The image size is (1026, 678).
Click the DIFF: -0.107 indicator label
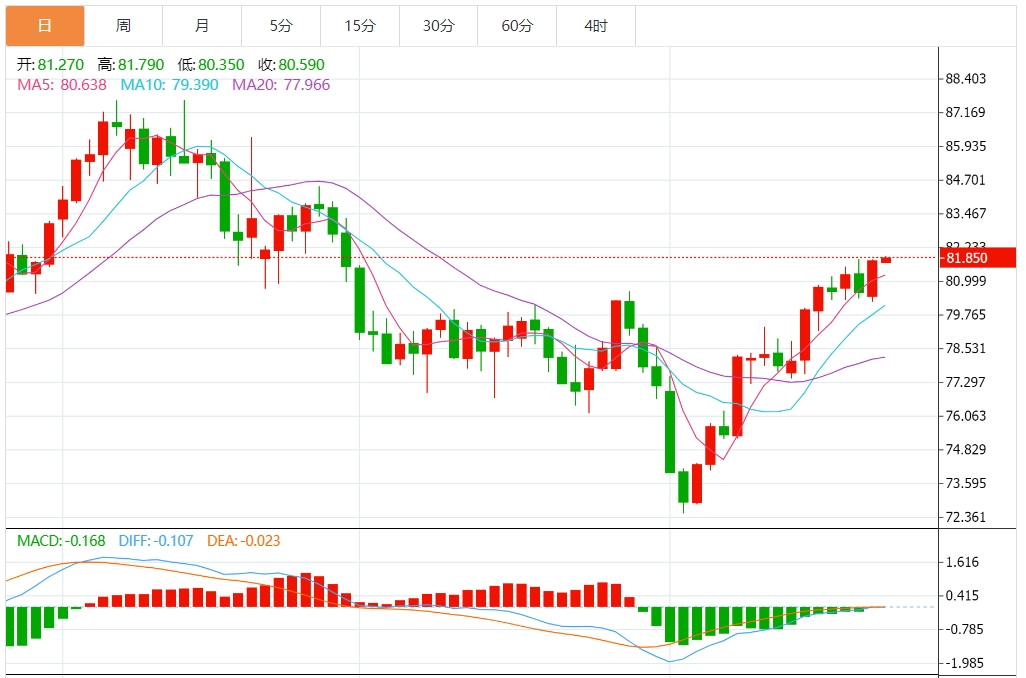[x=156, y=541]
